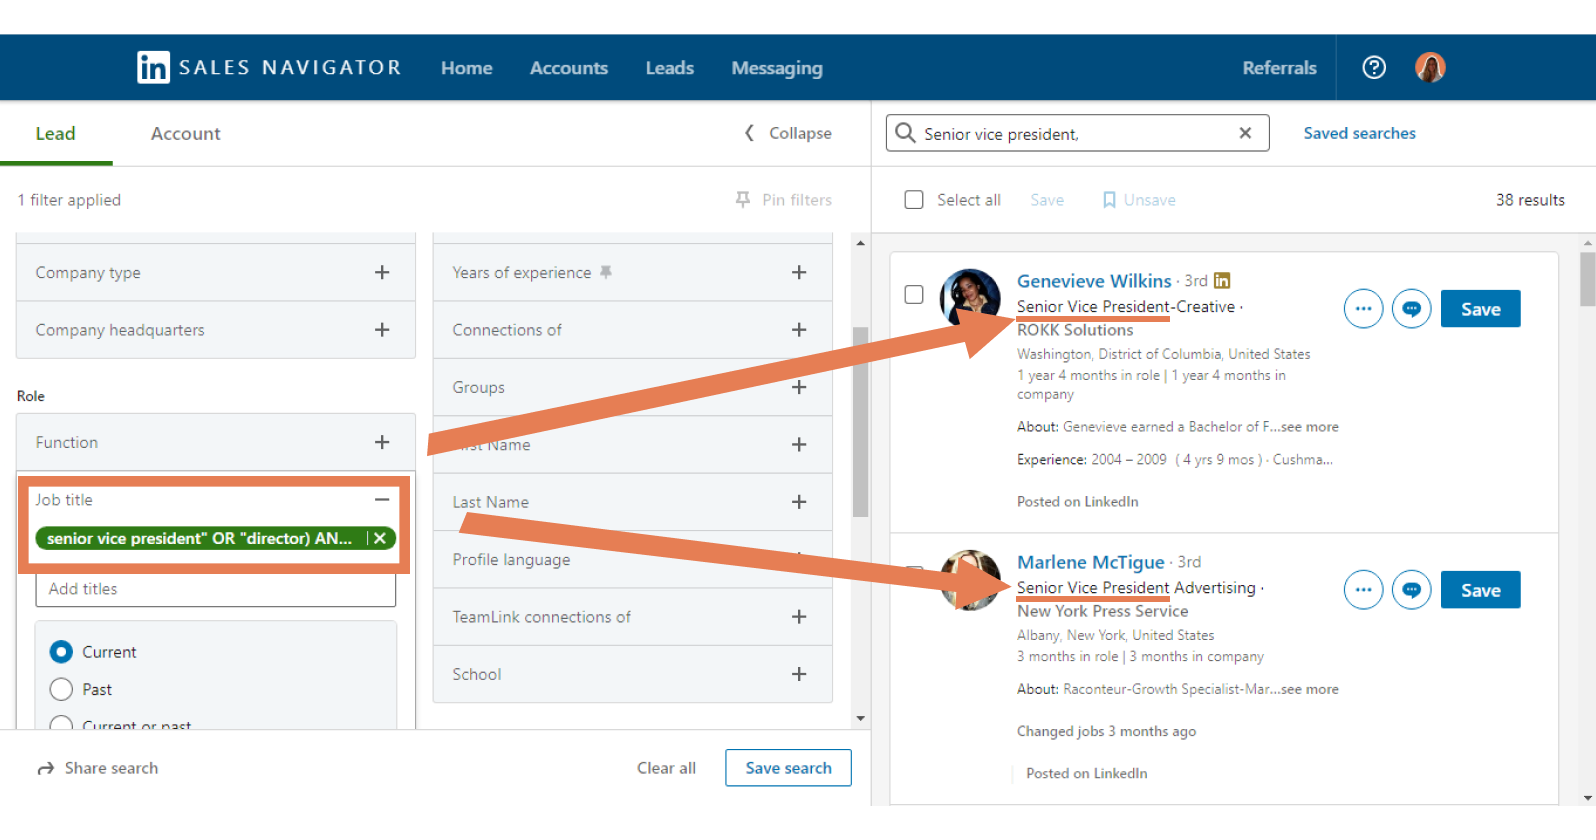Click the Unsave bookmark icon

point(1109,200)
